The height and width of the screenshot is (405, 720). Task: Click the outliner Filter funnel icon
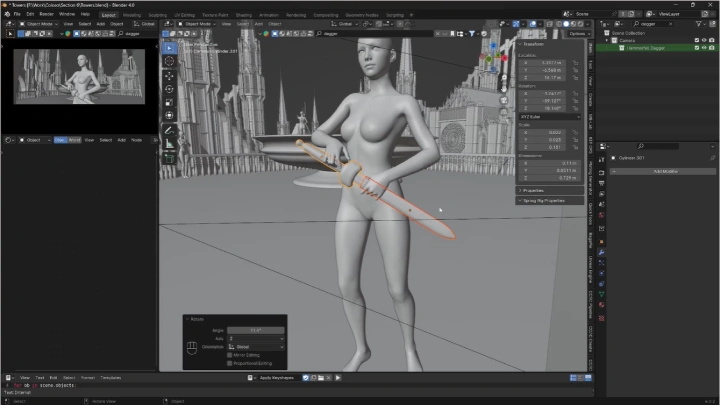tap(698, 24)
